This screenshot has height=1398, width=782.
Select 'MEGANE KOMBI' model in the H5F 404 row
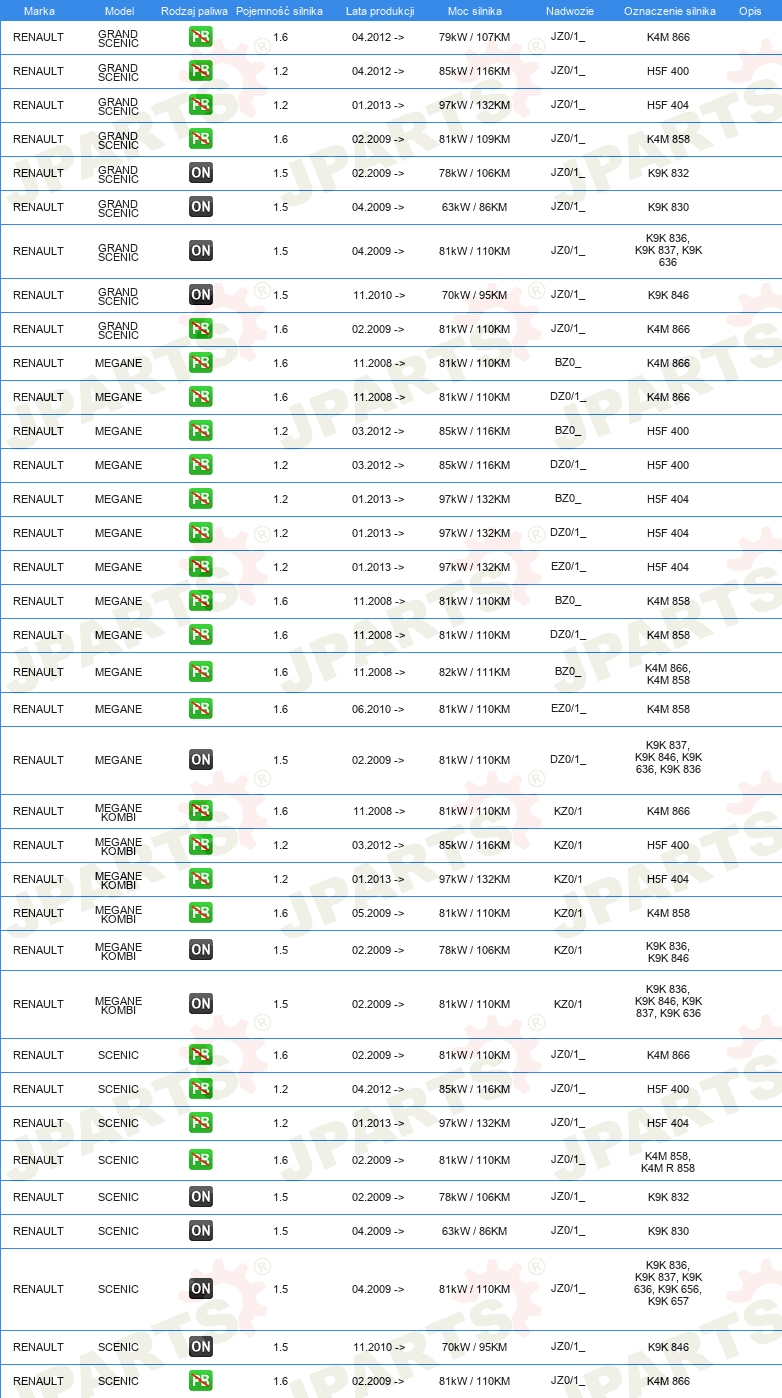[119, 878]
